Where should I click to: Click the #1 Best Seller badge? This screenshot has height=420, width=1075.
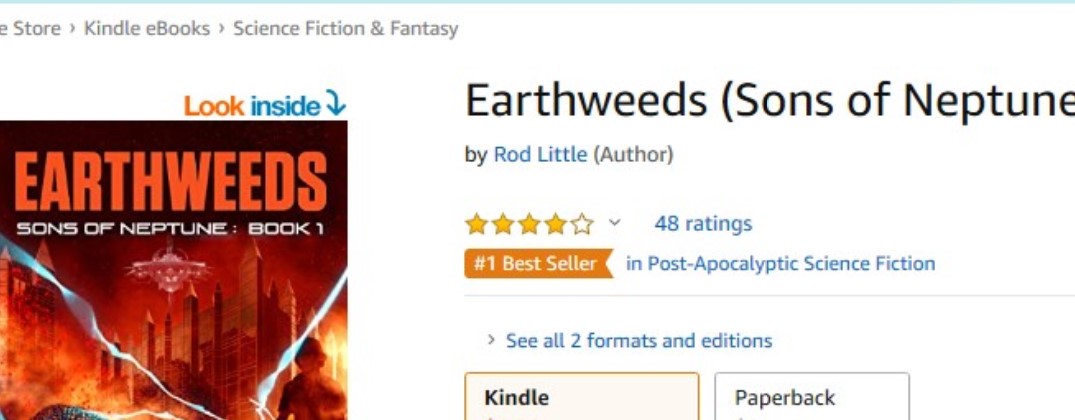point(538,264)
